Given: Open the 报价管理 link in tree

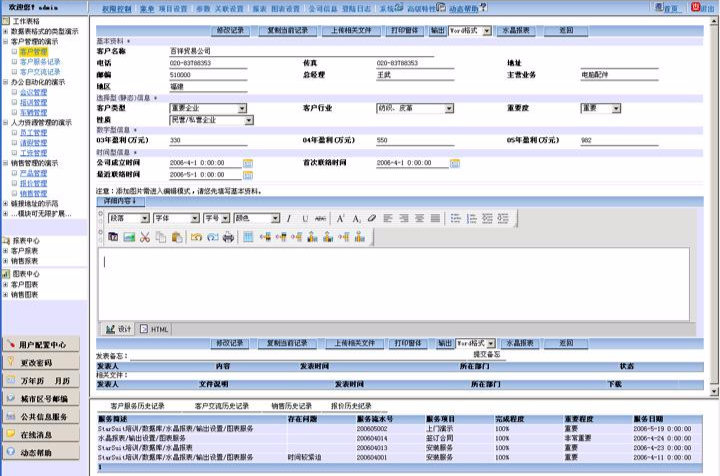Looking at the screenshot, I should click(x=34, y=183).
